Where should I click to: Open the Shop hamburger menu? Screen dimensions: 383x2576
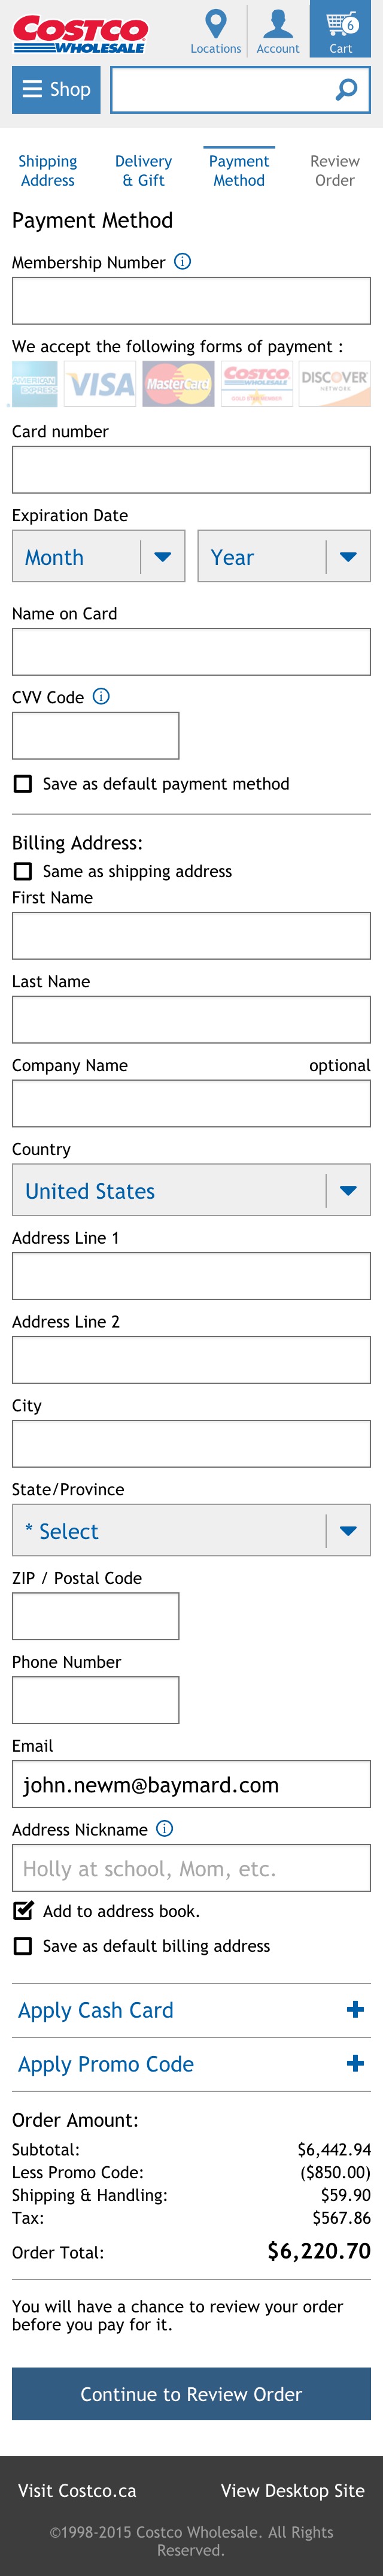pos(55,89)
